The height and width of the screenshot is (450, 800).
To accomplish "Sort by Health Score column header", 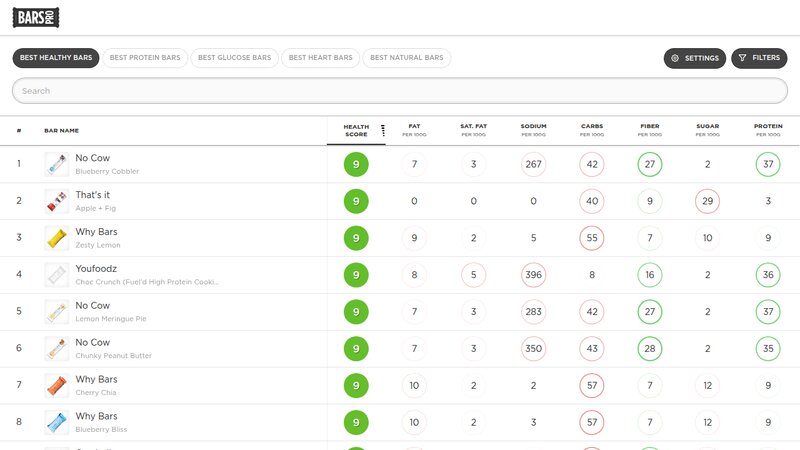I will click(x=356, y=131).
